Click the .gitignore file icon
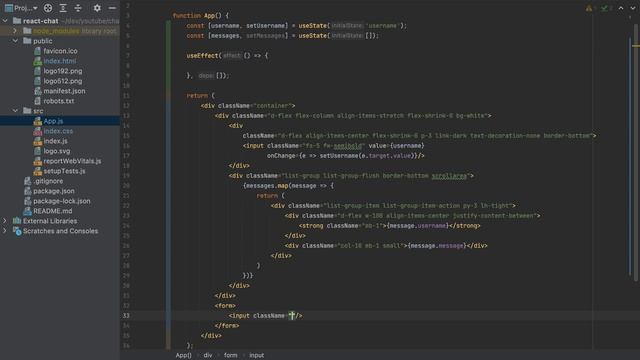This screenshot has width=640, height=360. pyautogui.click(x=27, y=181)
